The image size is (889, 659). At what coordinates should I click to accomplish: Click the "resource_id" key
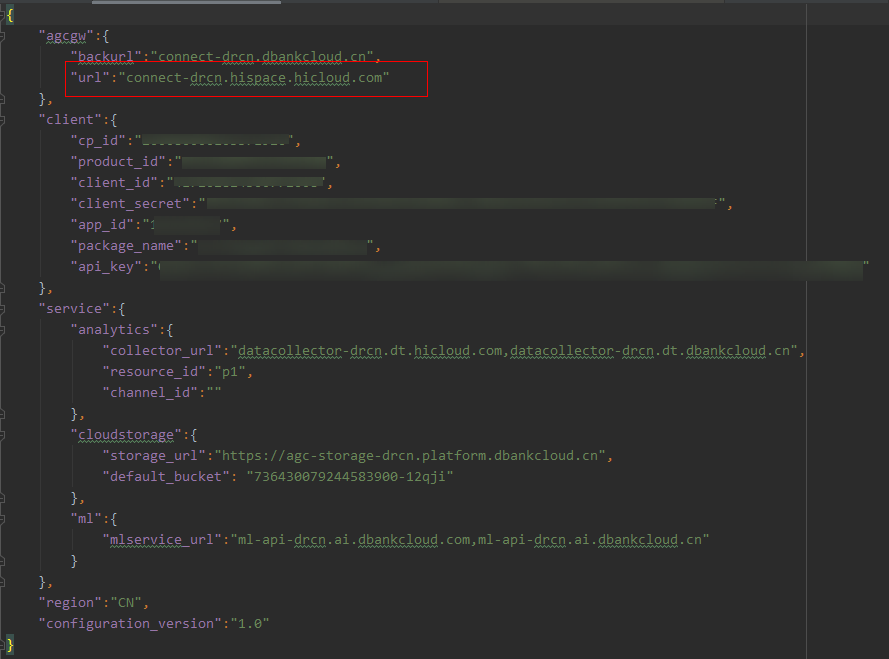point(154,371)
